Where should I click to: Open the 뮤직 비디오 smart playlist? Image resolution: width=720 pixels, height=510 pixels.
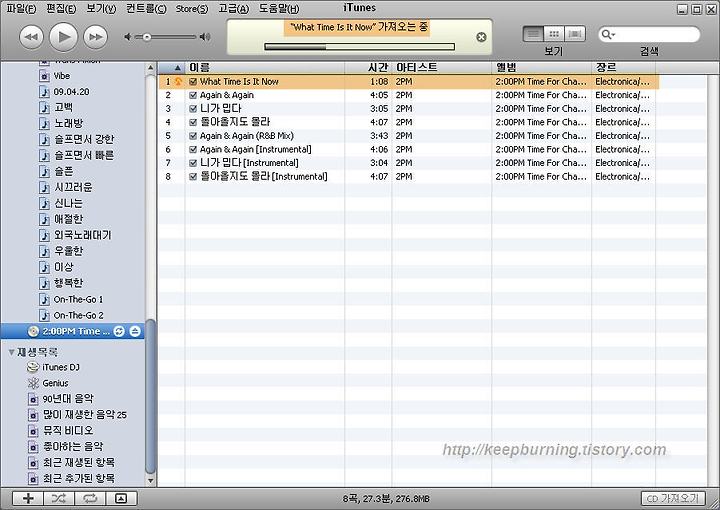coord(61,431)
